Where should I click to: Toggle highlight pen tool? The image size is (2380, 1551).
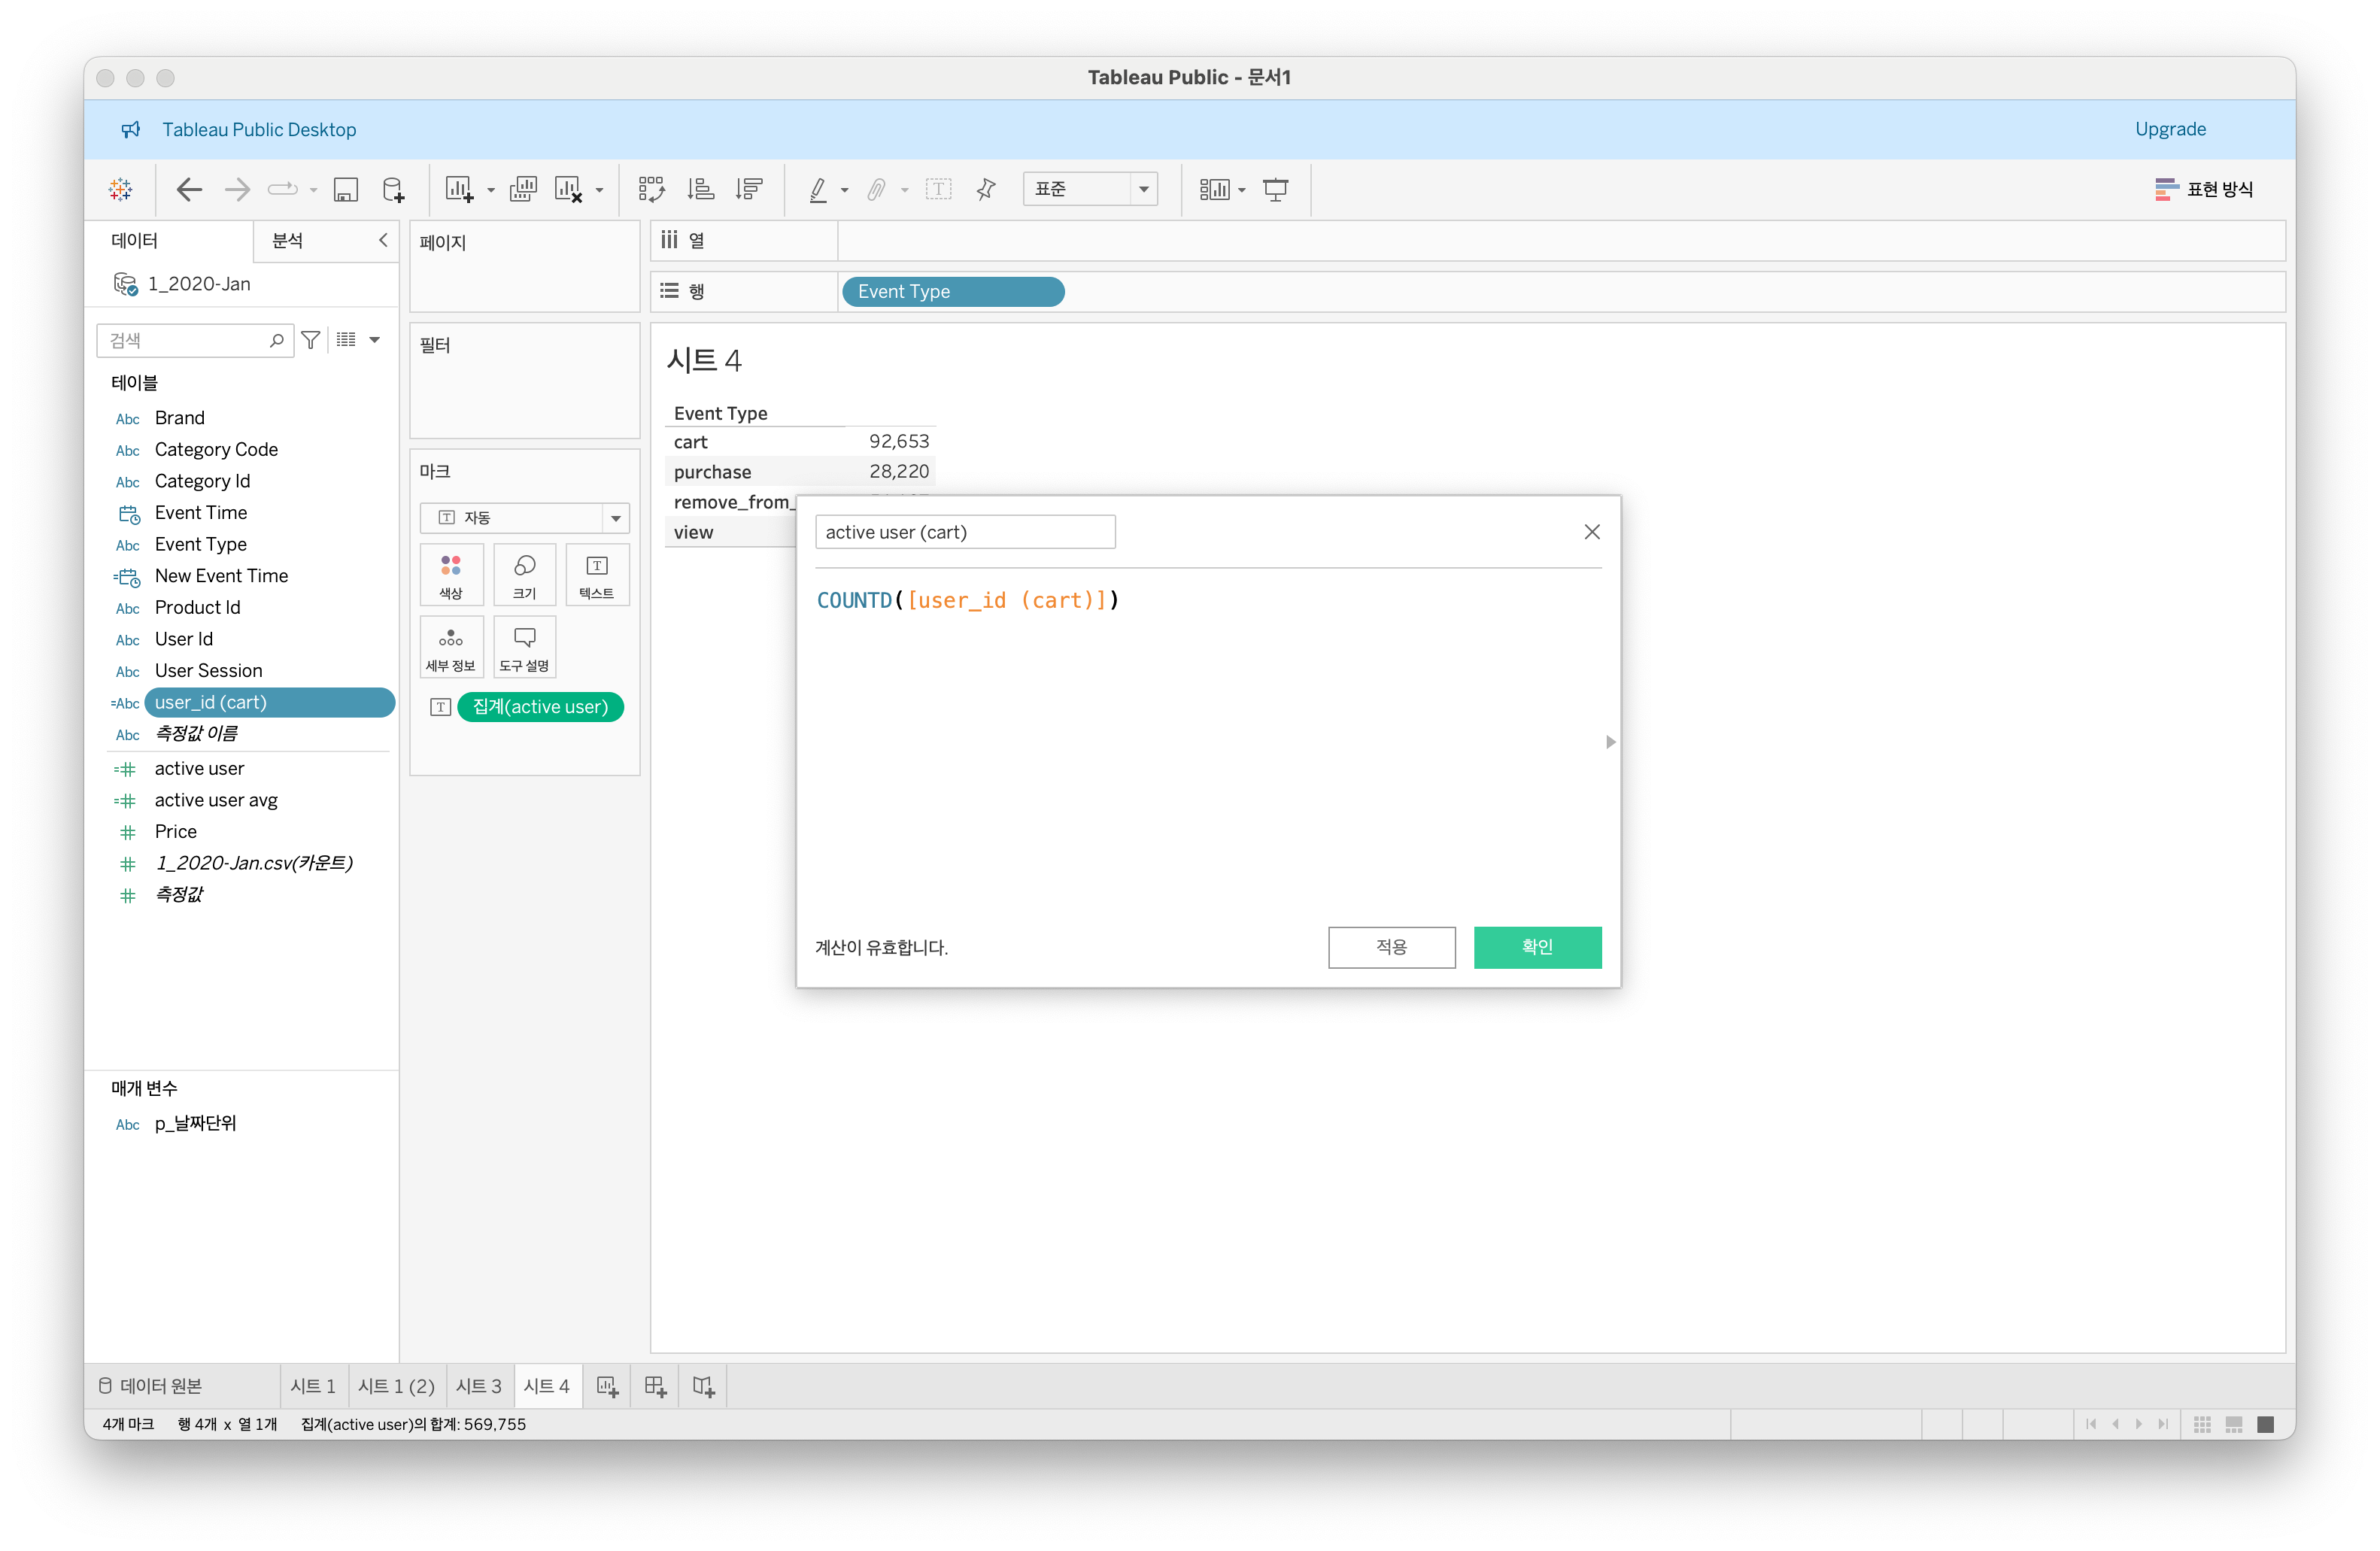point(818,189)
